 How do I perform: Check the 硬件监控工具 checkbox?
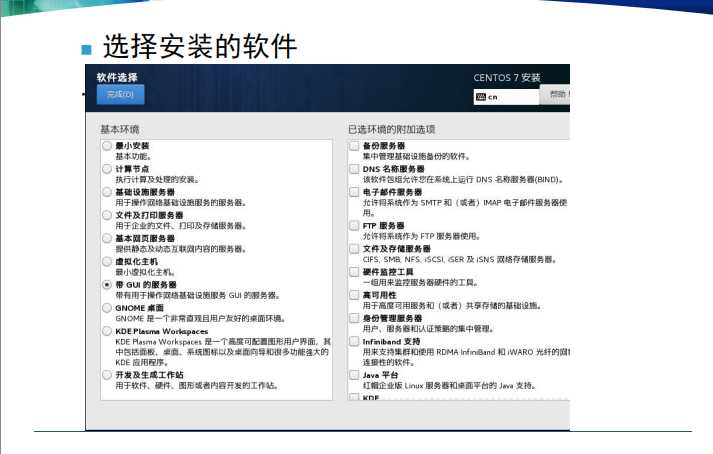[x=354, y=272]
